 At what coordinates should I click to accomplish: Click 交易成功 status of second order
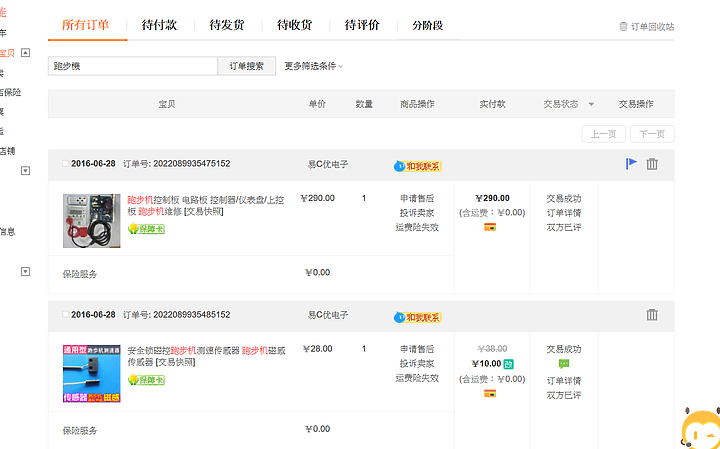[x=564, y=349]
